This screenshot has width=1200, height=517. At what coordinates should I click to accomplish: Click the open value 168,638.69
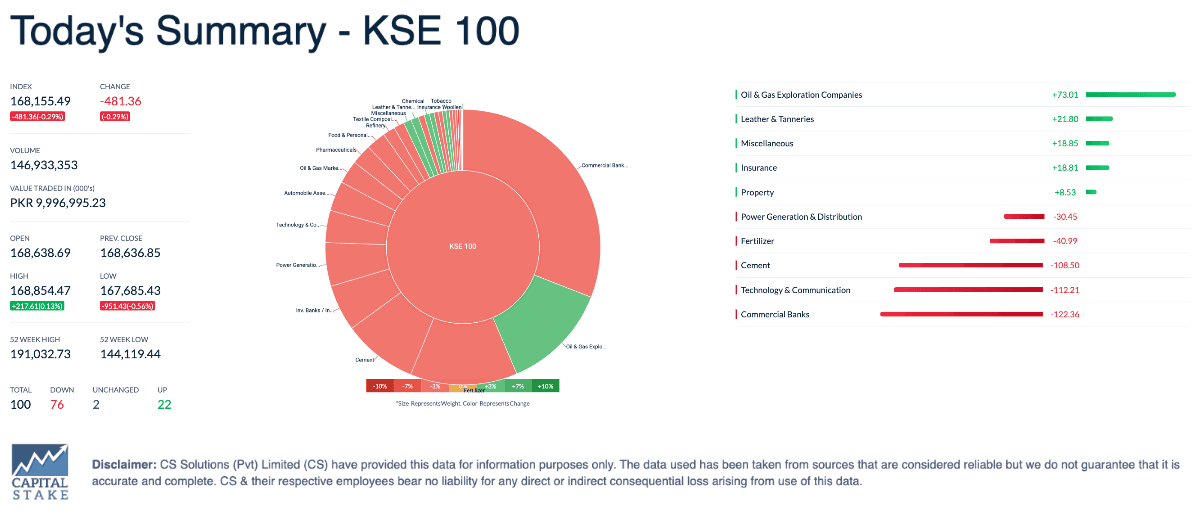[x=40, y=253]
